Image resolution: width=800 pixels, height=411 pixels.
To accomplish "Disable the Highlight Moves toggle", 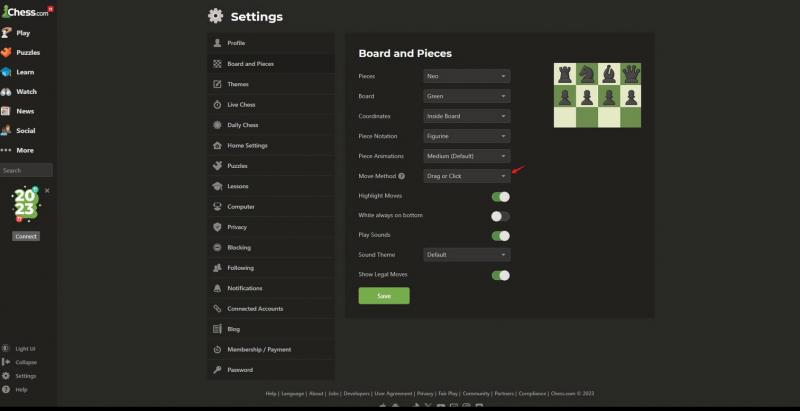I will pos(500,196).
